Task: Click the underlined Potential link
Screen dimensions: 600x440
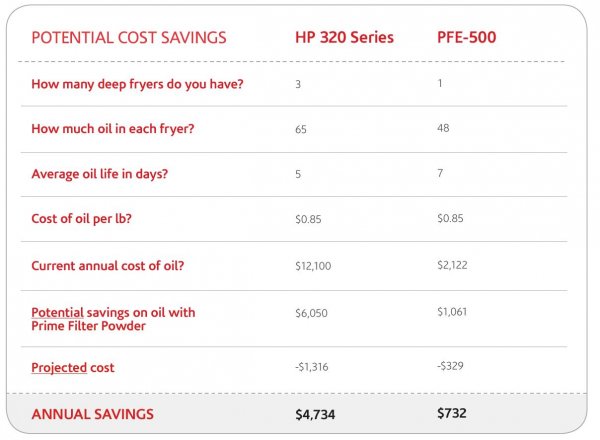Action: [x=58, y=312]
